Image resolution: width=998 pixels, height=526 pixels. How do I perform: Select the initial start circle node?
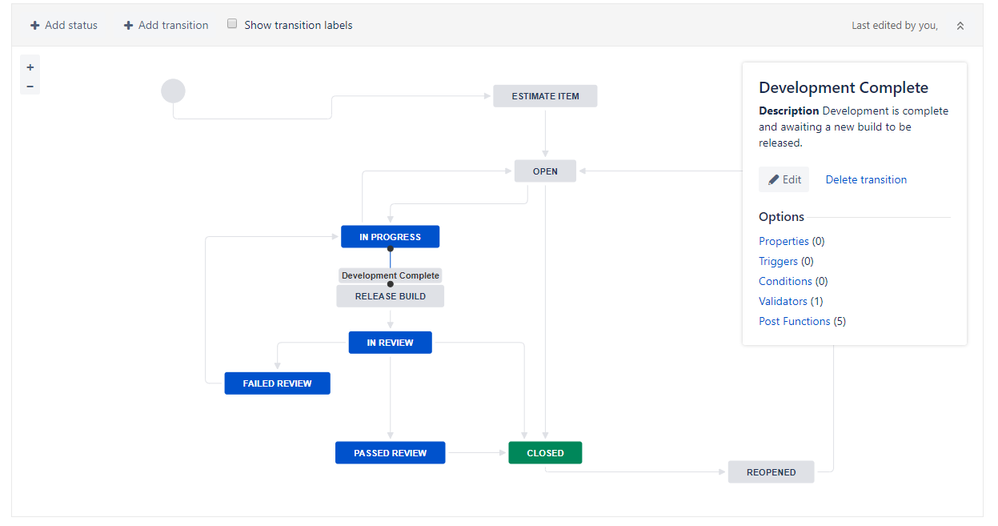[173, 91]
